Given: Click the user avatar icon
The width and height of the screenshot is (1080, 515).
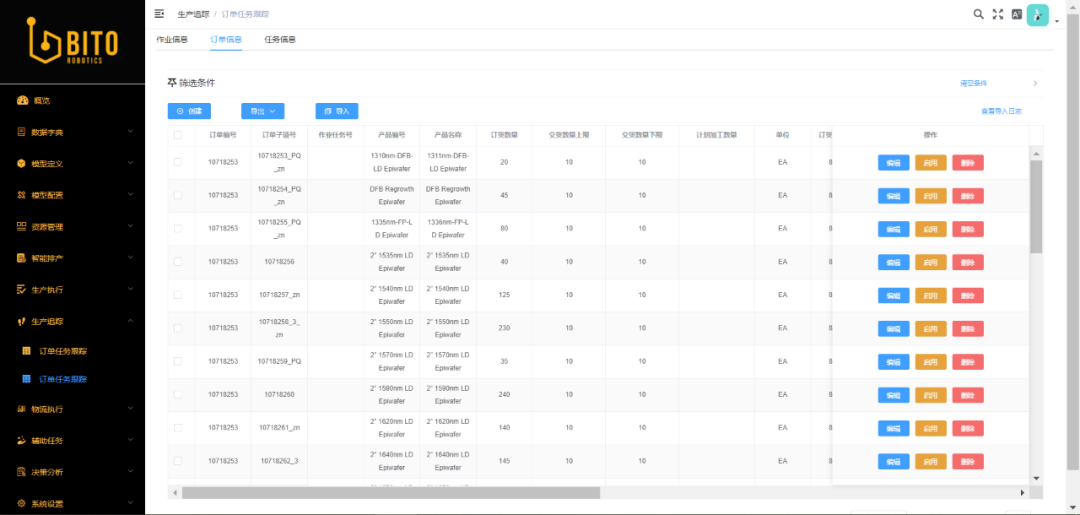Looking at the screenshot, I should pyautogui.click(x=1037, y=15).
